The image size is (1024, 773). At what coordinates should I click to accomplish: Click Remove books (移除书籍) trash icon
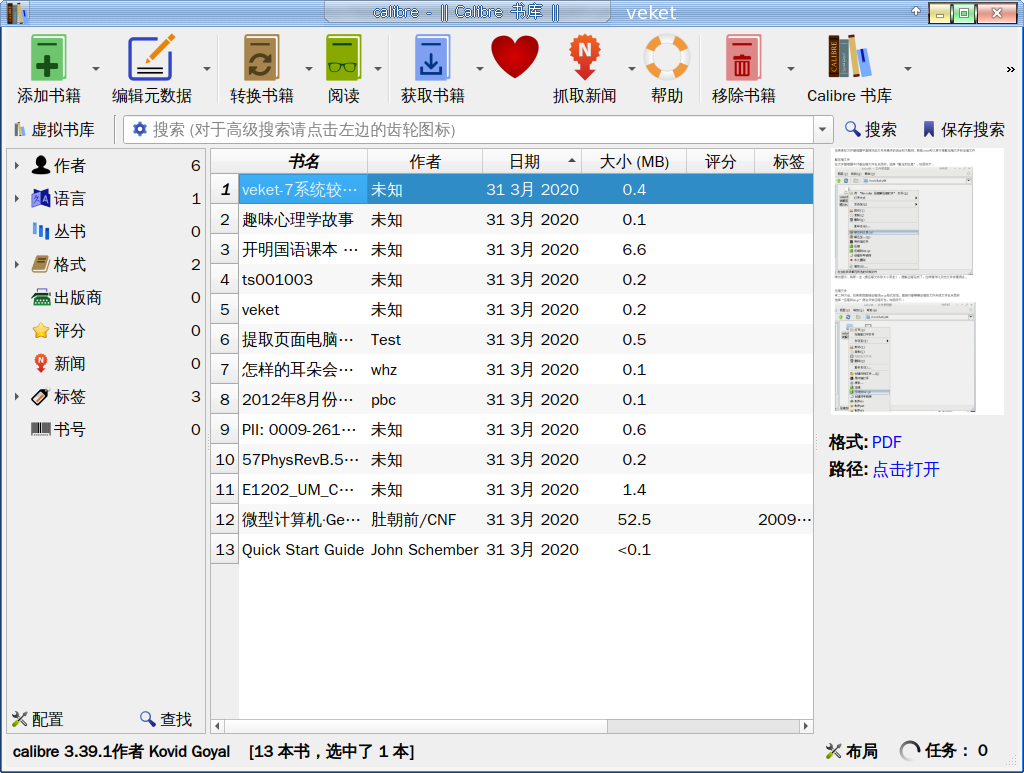coord(743,59)
